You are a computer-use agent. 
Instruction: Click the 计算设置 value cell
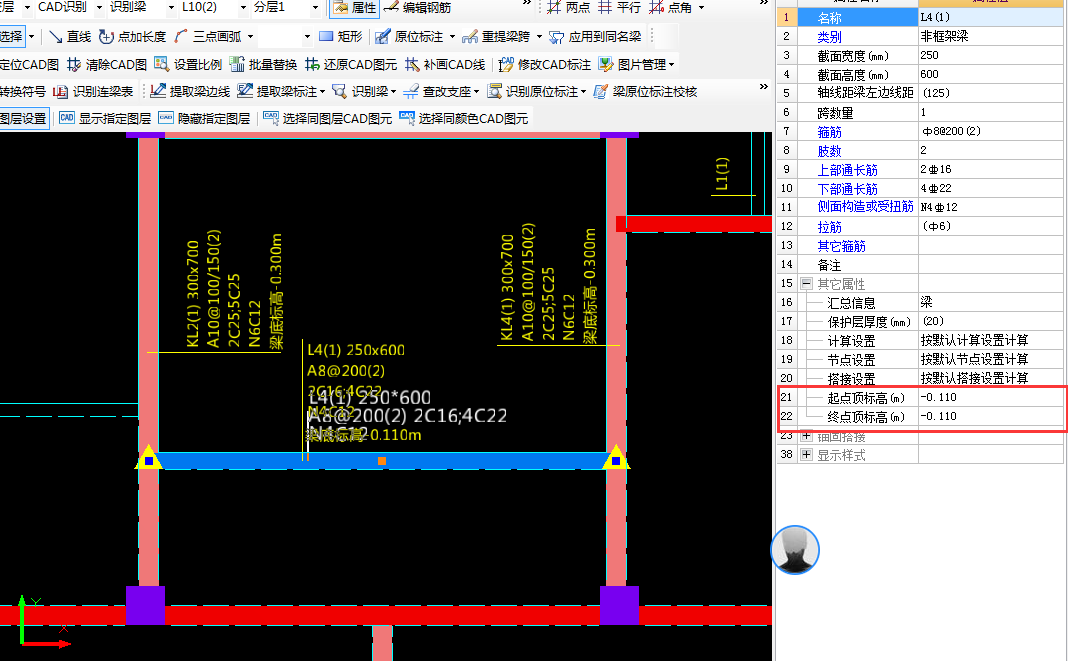click(x=990, y=340)
